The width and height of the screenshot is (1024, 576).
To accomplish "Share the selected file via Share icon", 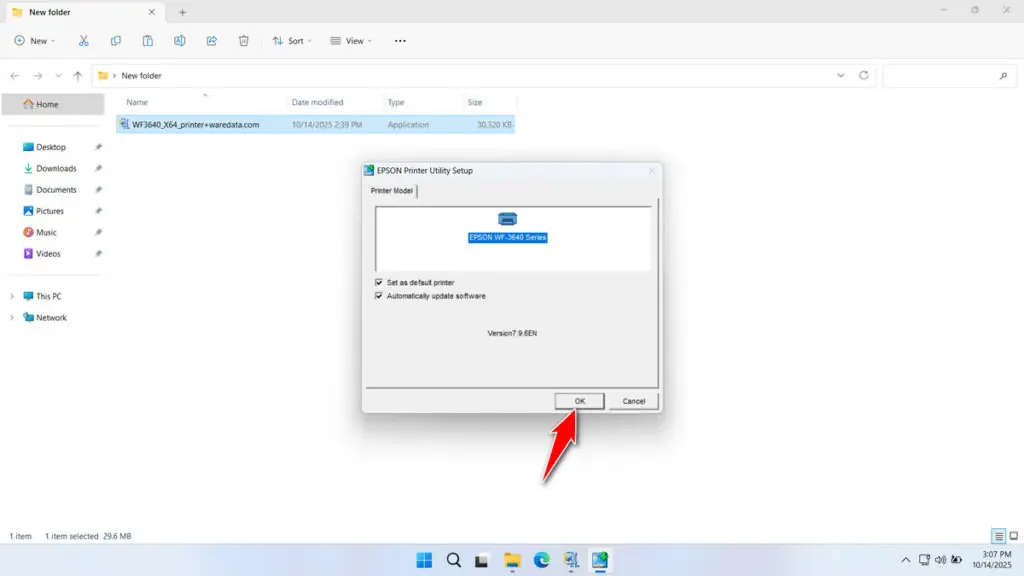I will [x=211, y=40].
